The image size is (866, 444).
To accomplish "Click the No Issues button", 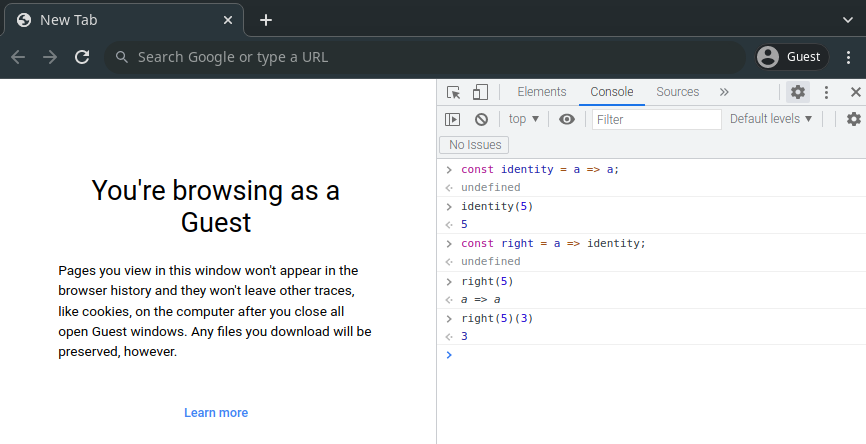I will tap(474, 145).
